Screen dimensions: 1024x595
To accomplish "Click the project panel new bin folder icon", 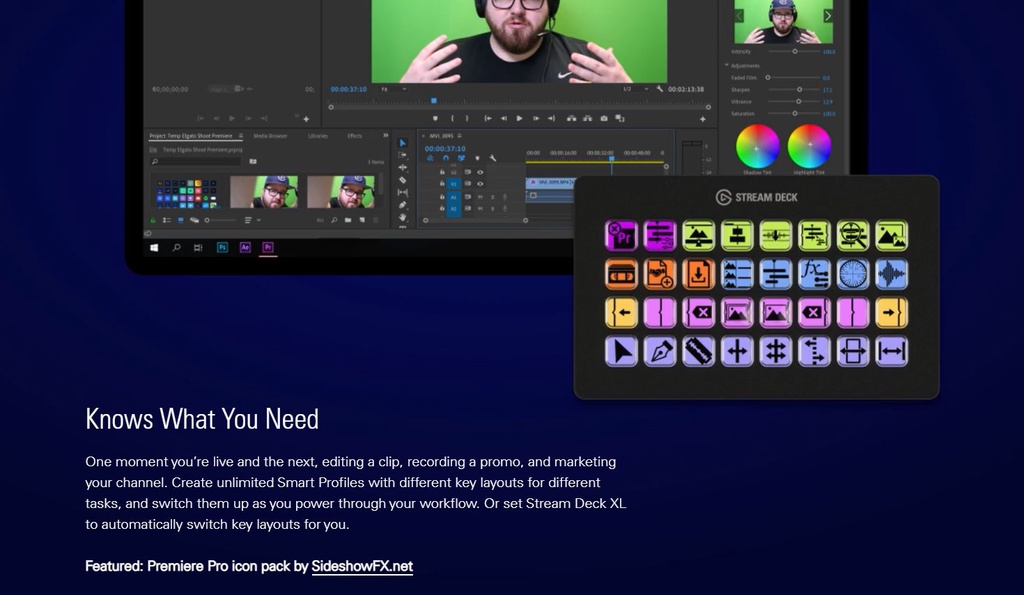I will click(348, 220).
